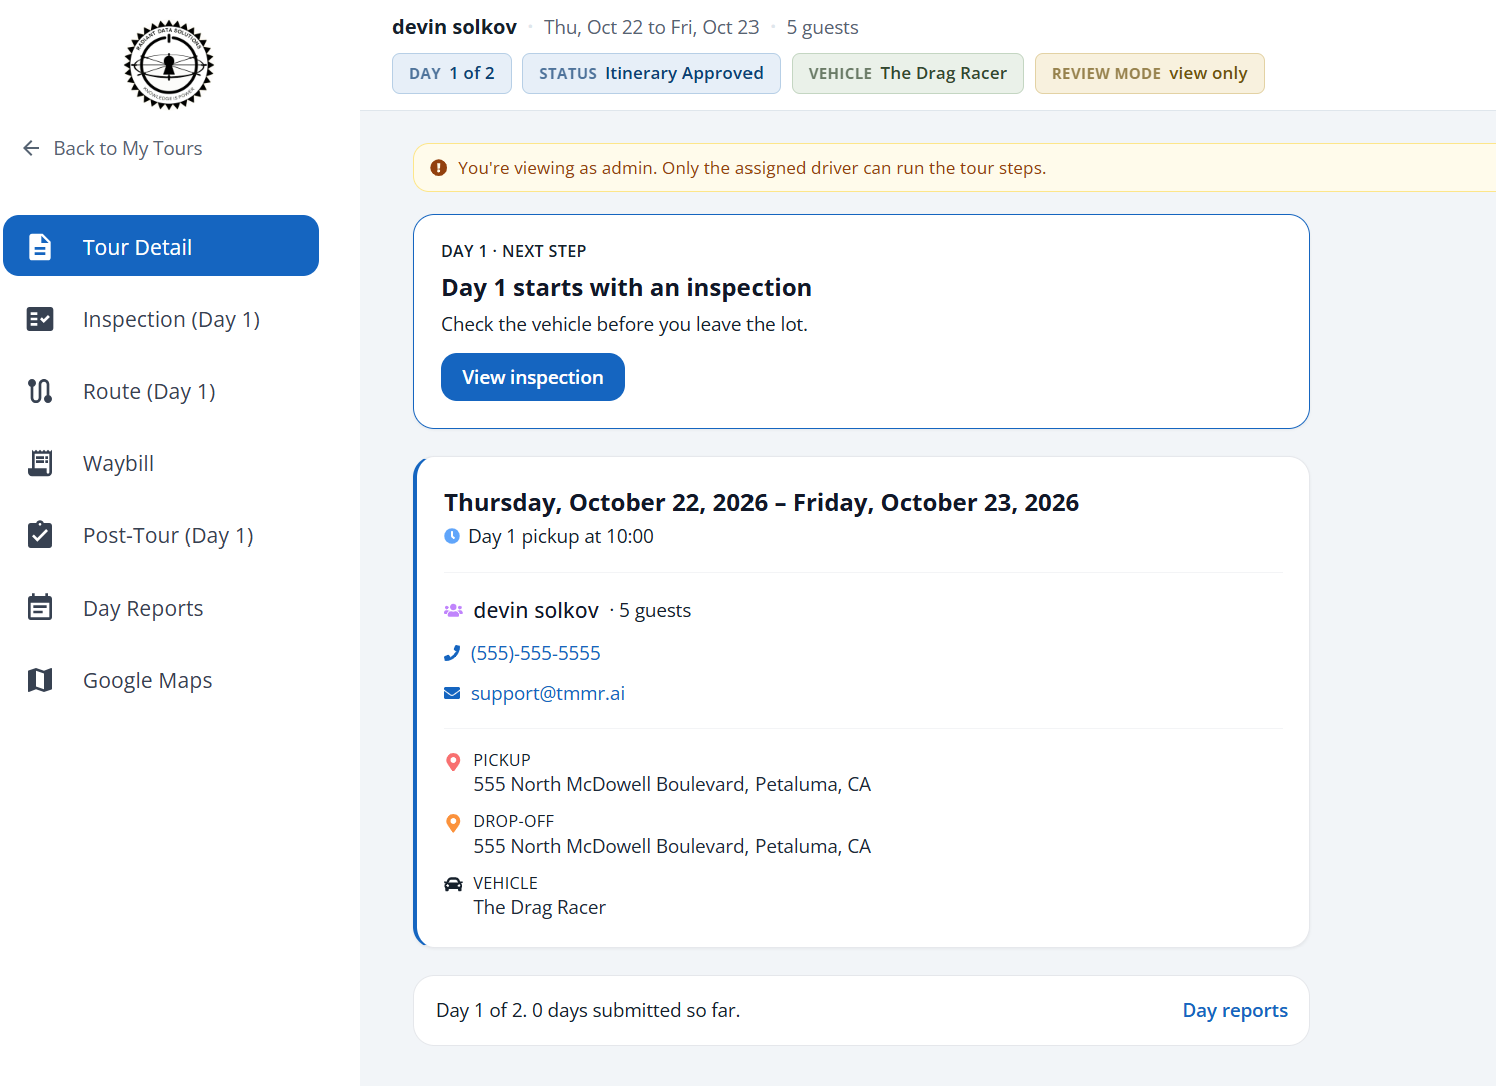Viewport: 1496px width, 1086px height.
Task: Click the email envelope icon
Action: coord(452,693)
